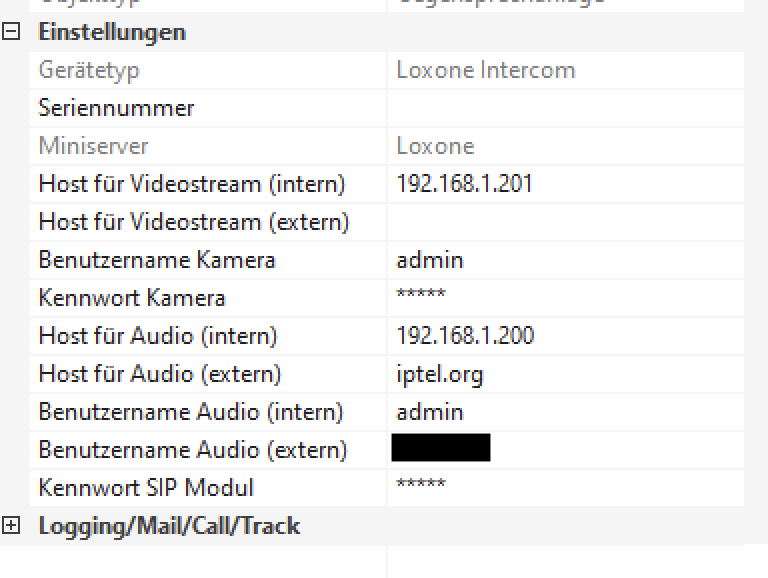The image size is (768, 578).
Task: Expand the Logging/Mail/Call/Track section
Action: 12,525
